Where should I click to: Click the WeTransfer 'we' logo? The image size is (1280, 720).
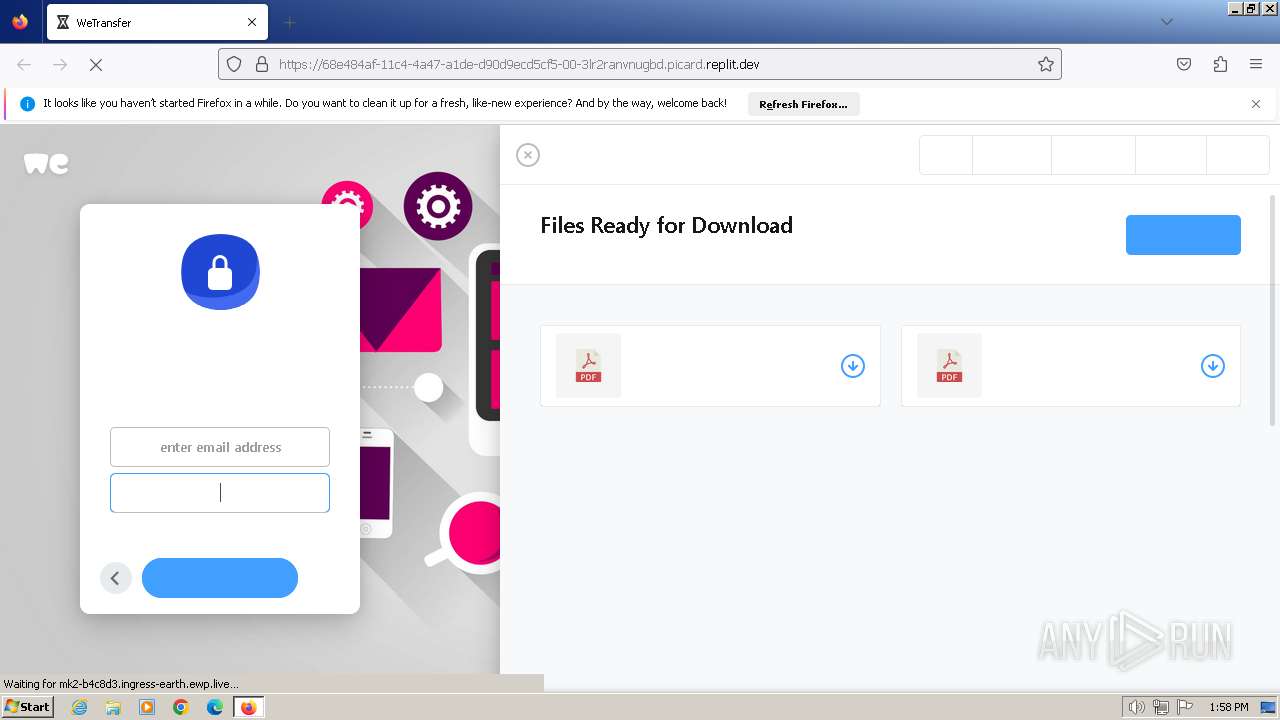click(x=46, y=164)
